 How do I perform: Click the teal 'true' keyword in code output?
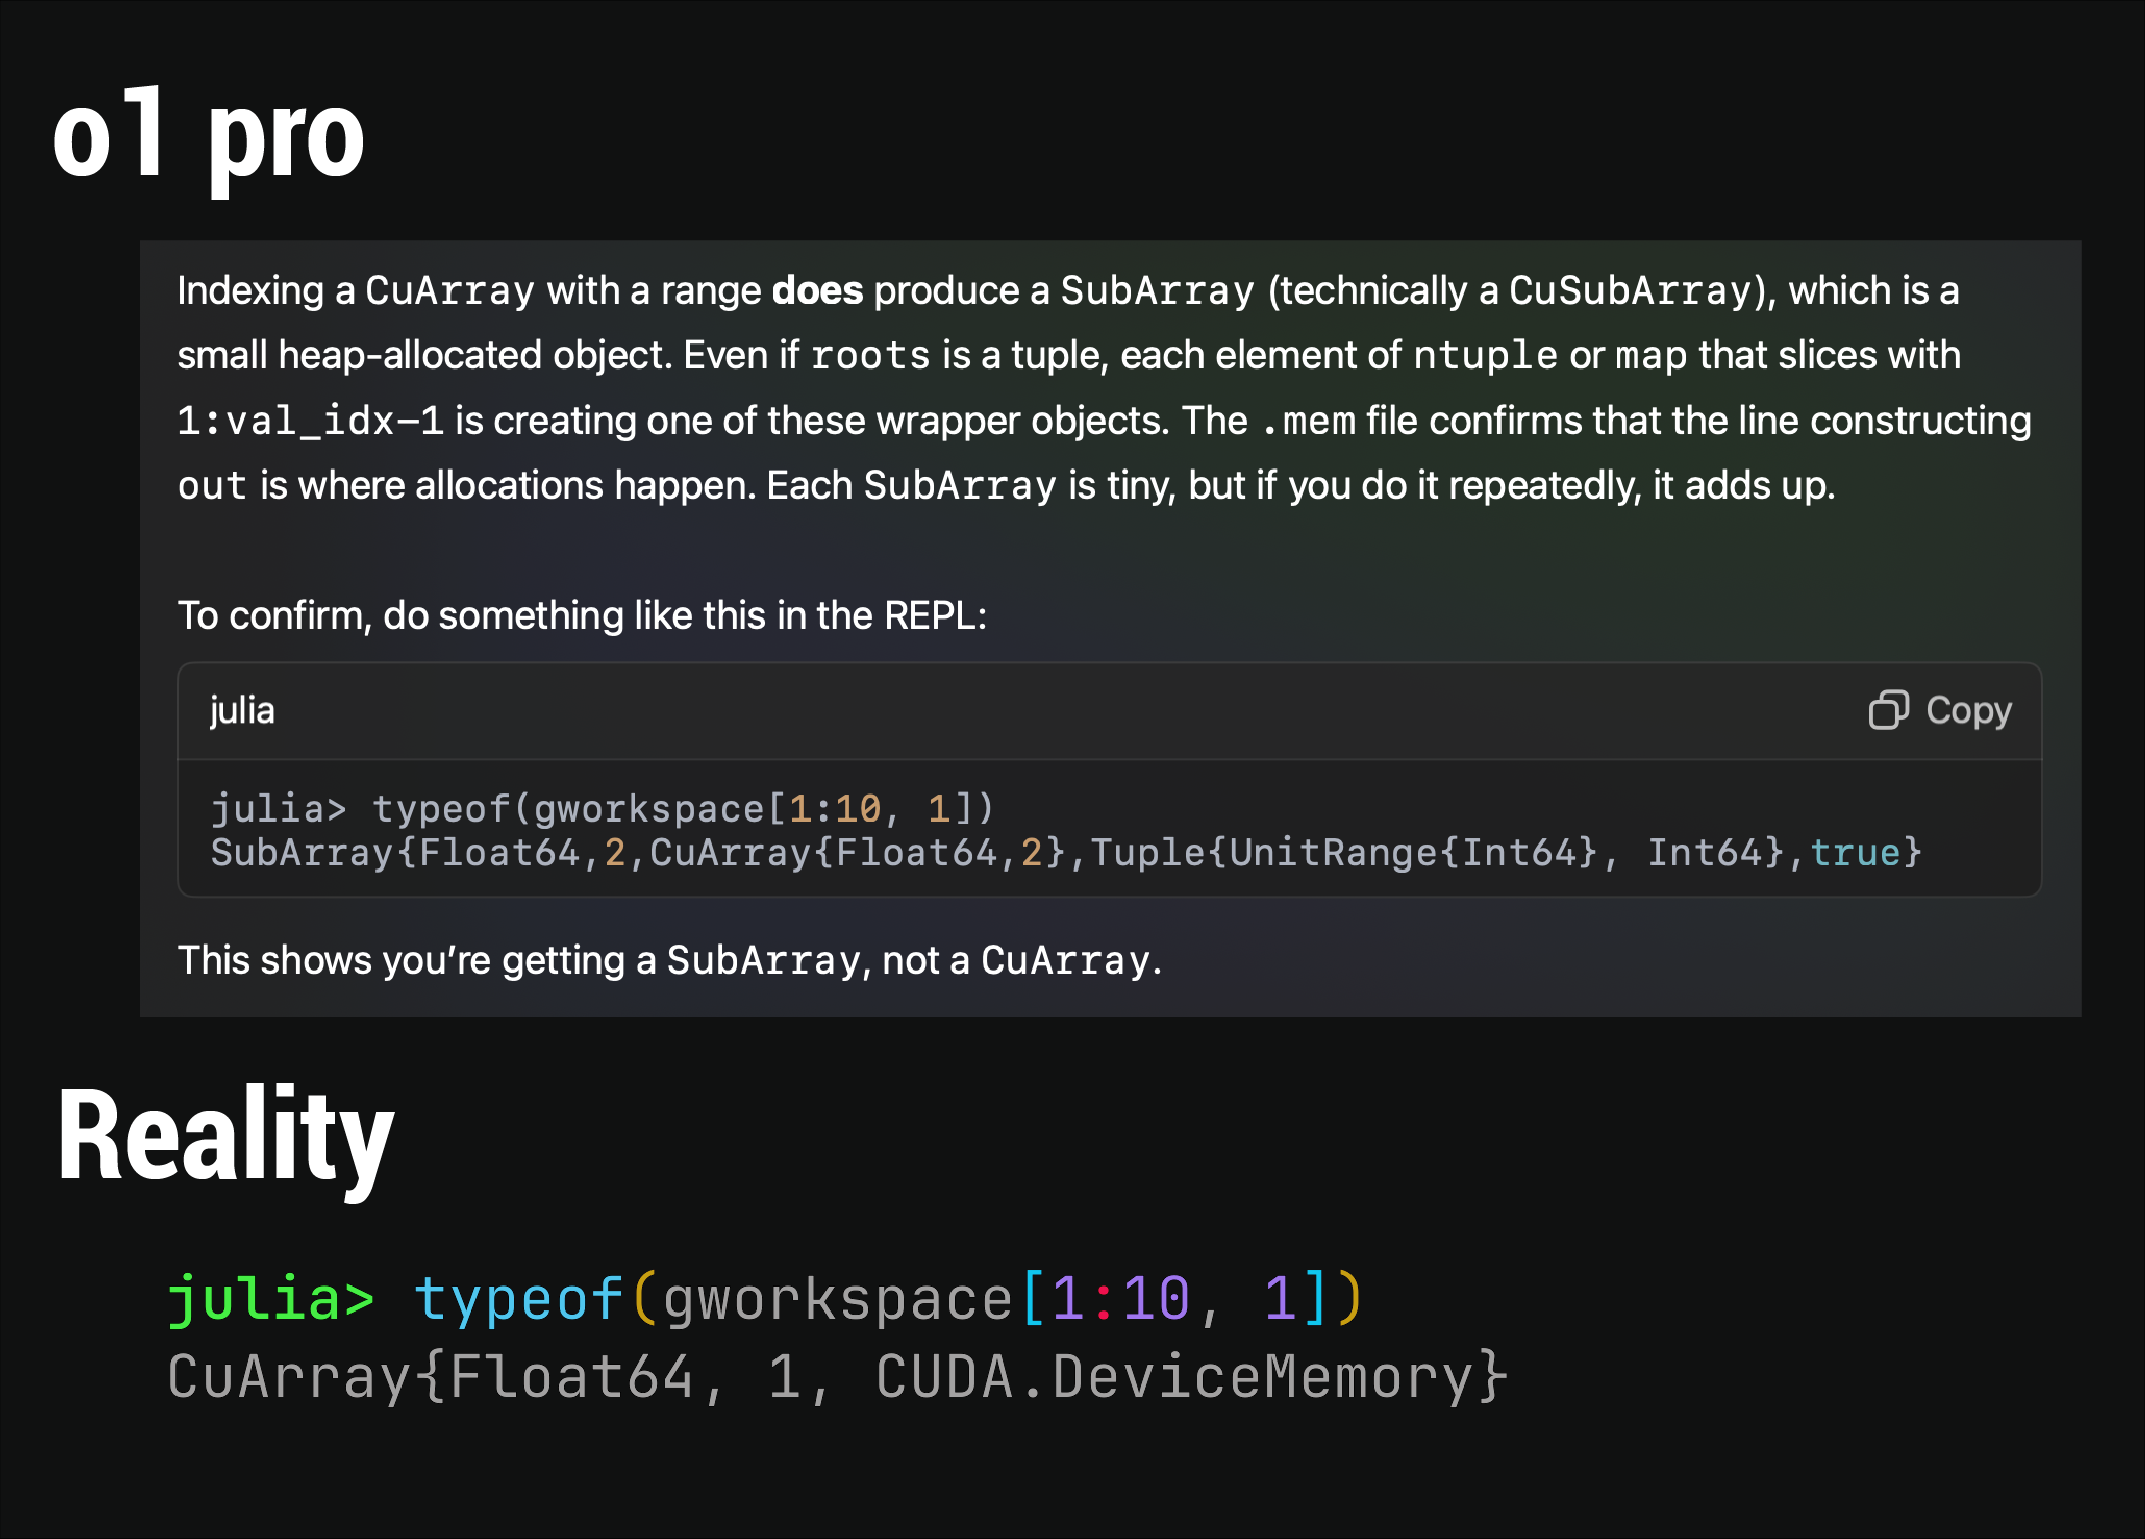pyautogui.click(x=1855, y=852)
